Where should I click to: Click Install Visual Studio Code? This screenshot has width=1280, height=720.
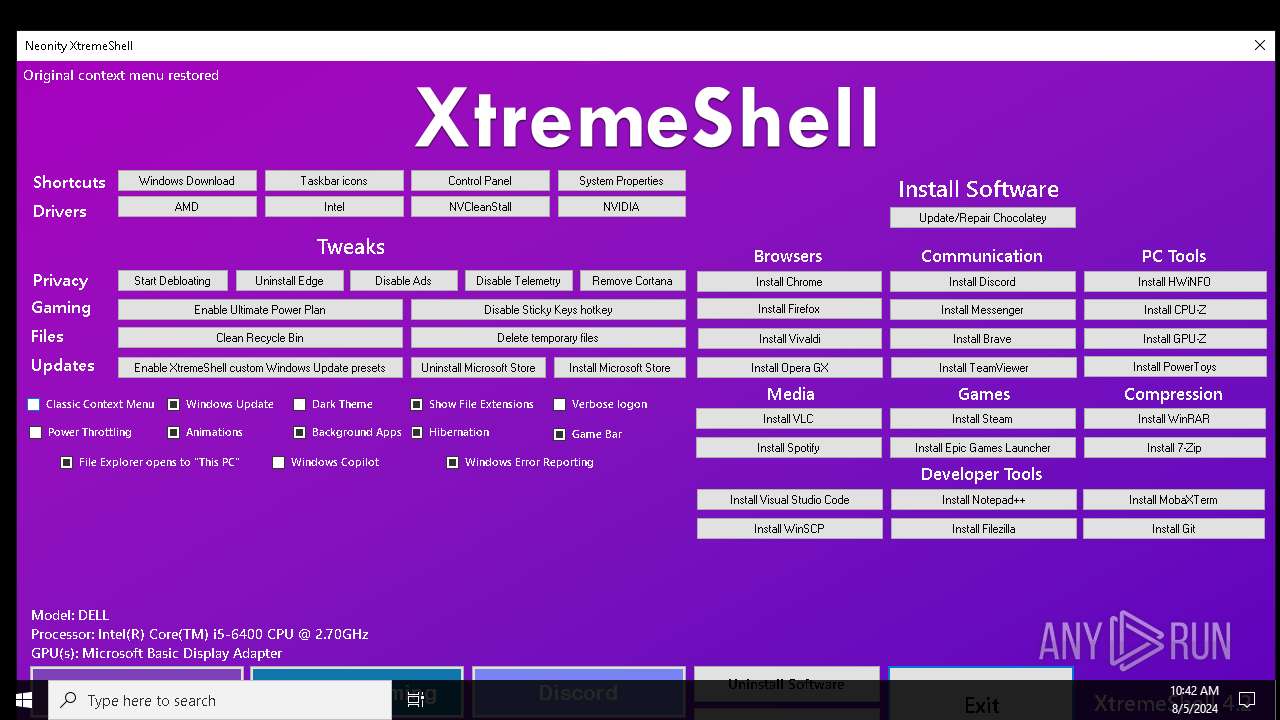point(790,500)
